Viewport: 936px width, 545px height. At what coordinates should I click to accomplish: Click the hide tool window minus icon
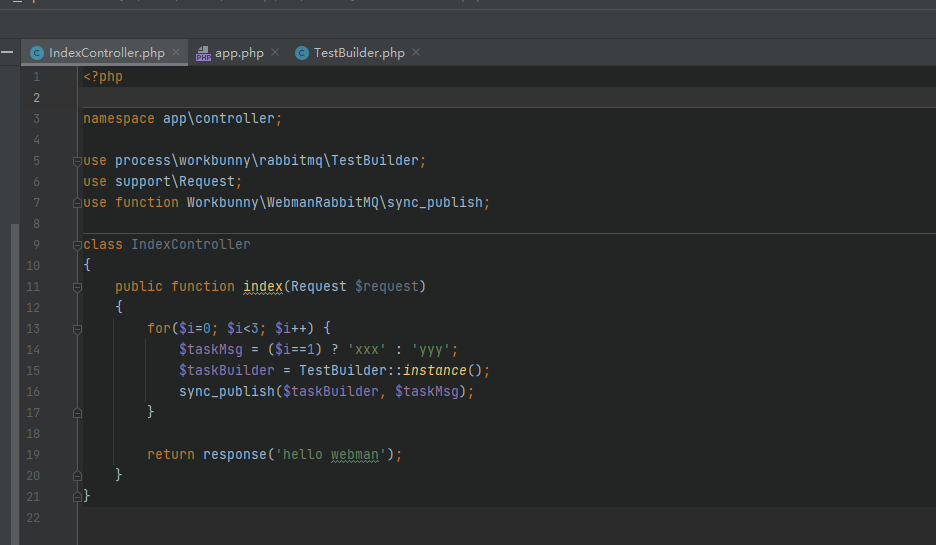click(7, 53)
